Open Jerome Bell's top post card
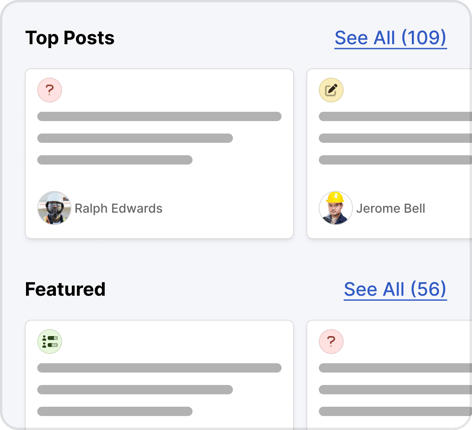This screenshot has width=472, height=430. tap(389, 154)
